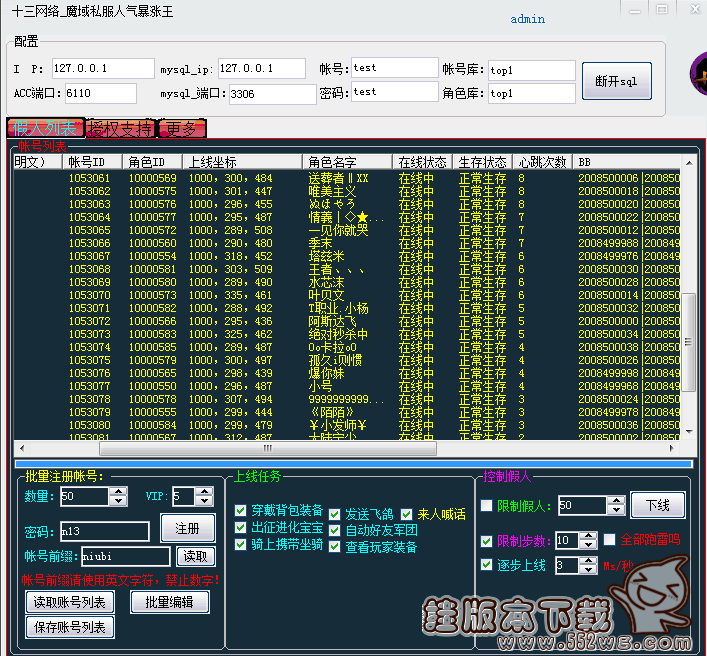The width and height of the screenshot is (707, 656).
Task: Decrease the VIP spinner value
Action: click(205, 501)
